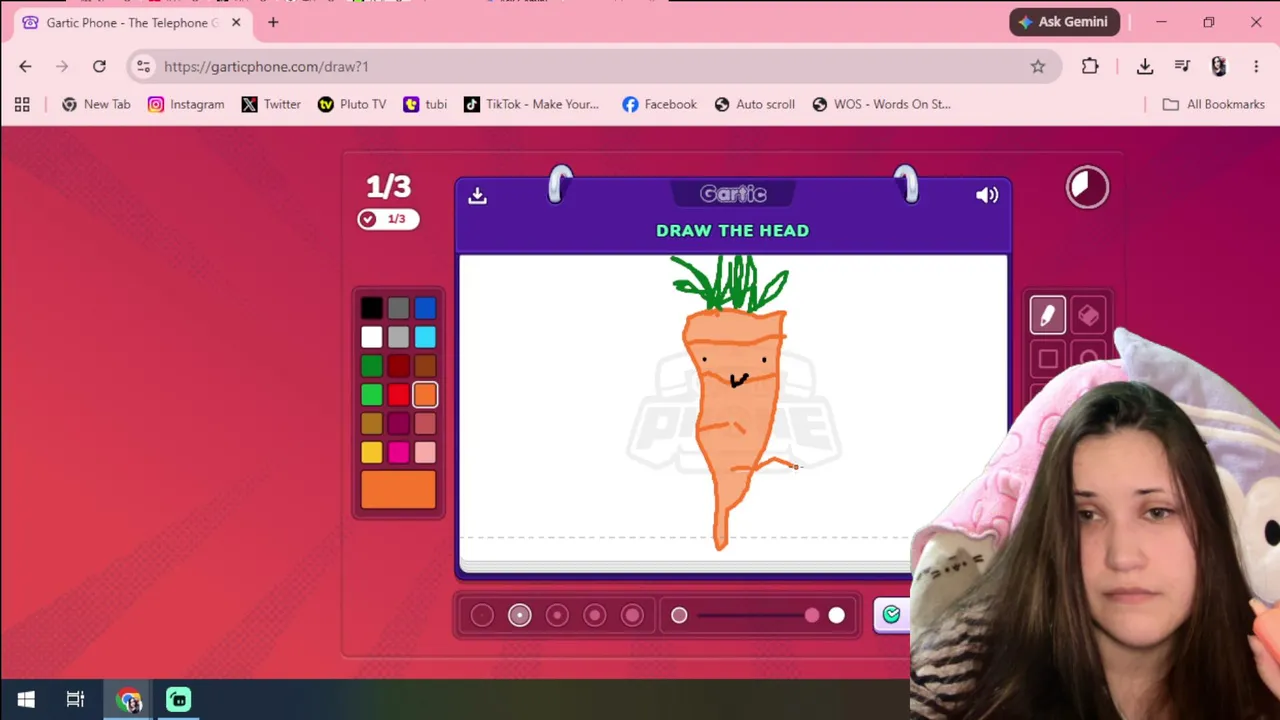Open the Chrome profile avatar

(1218, 66)
